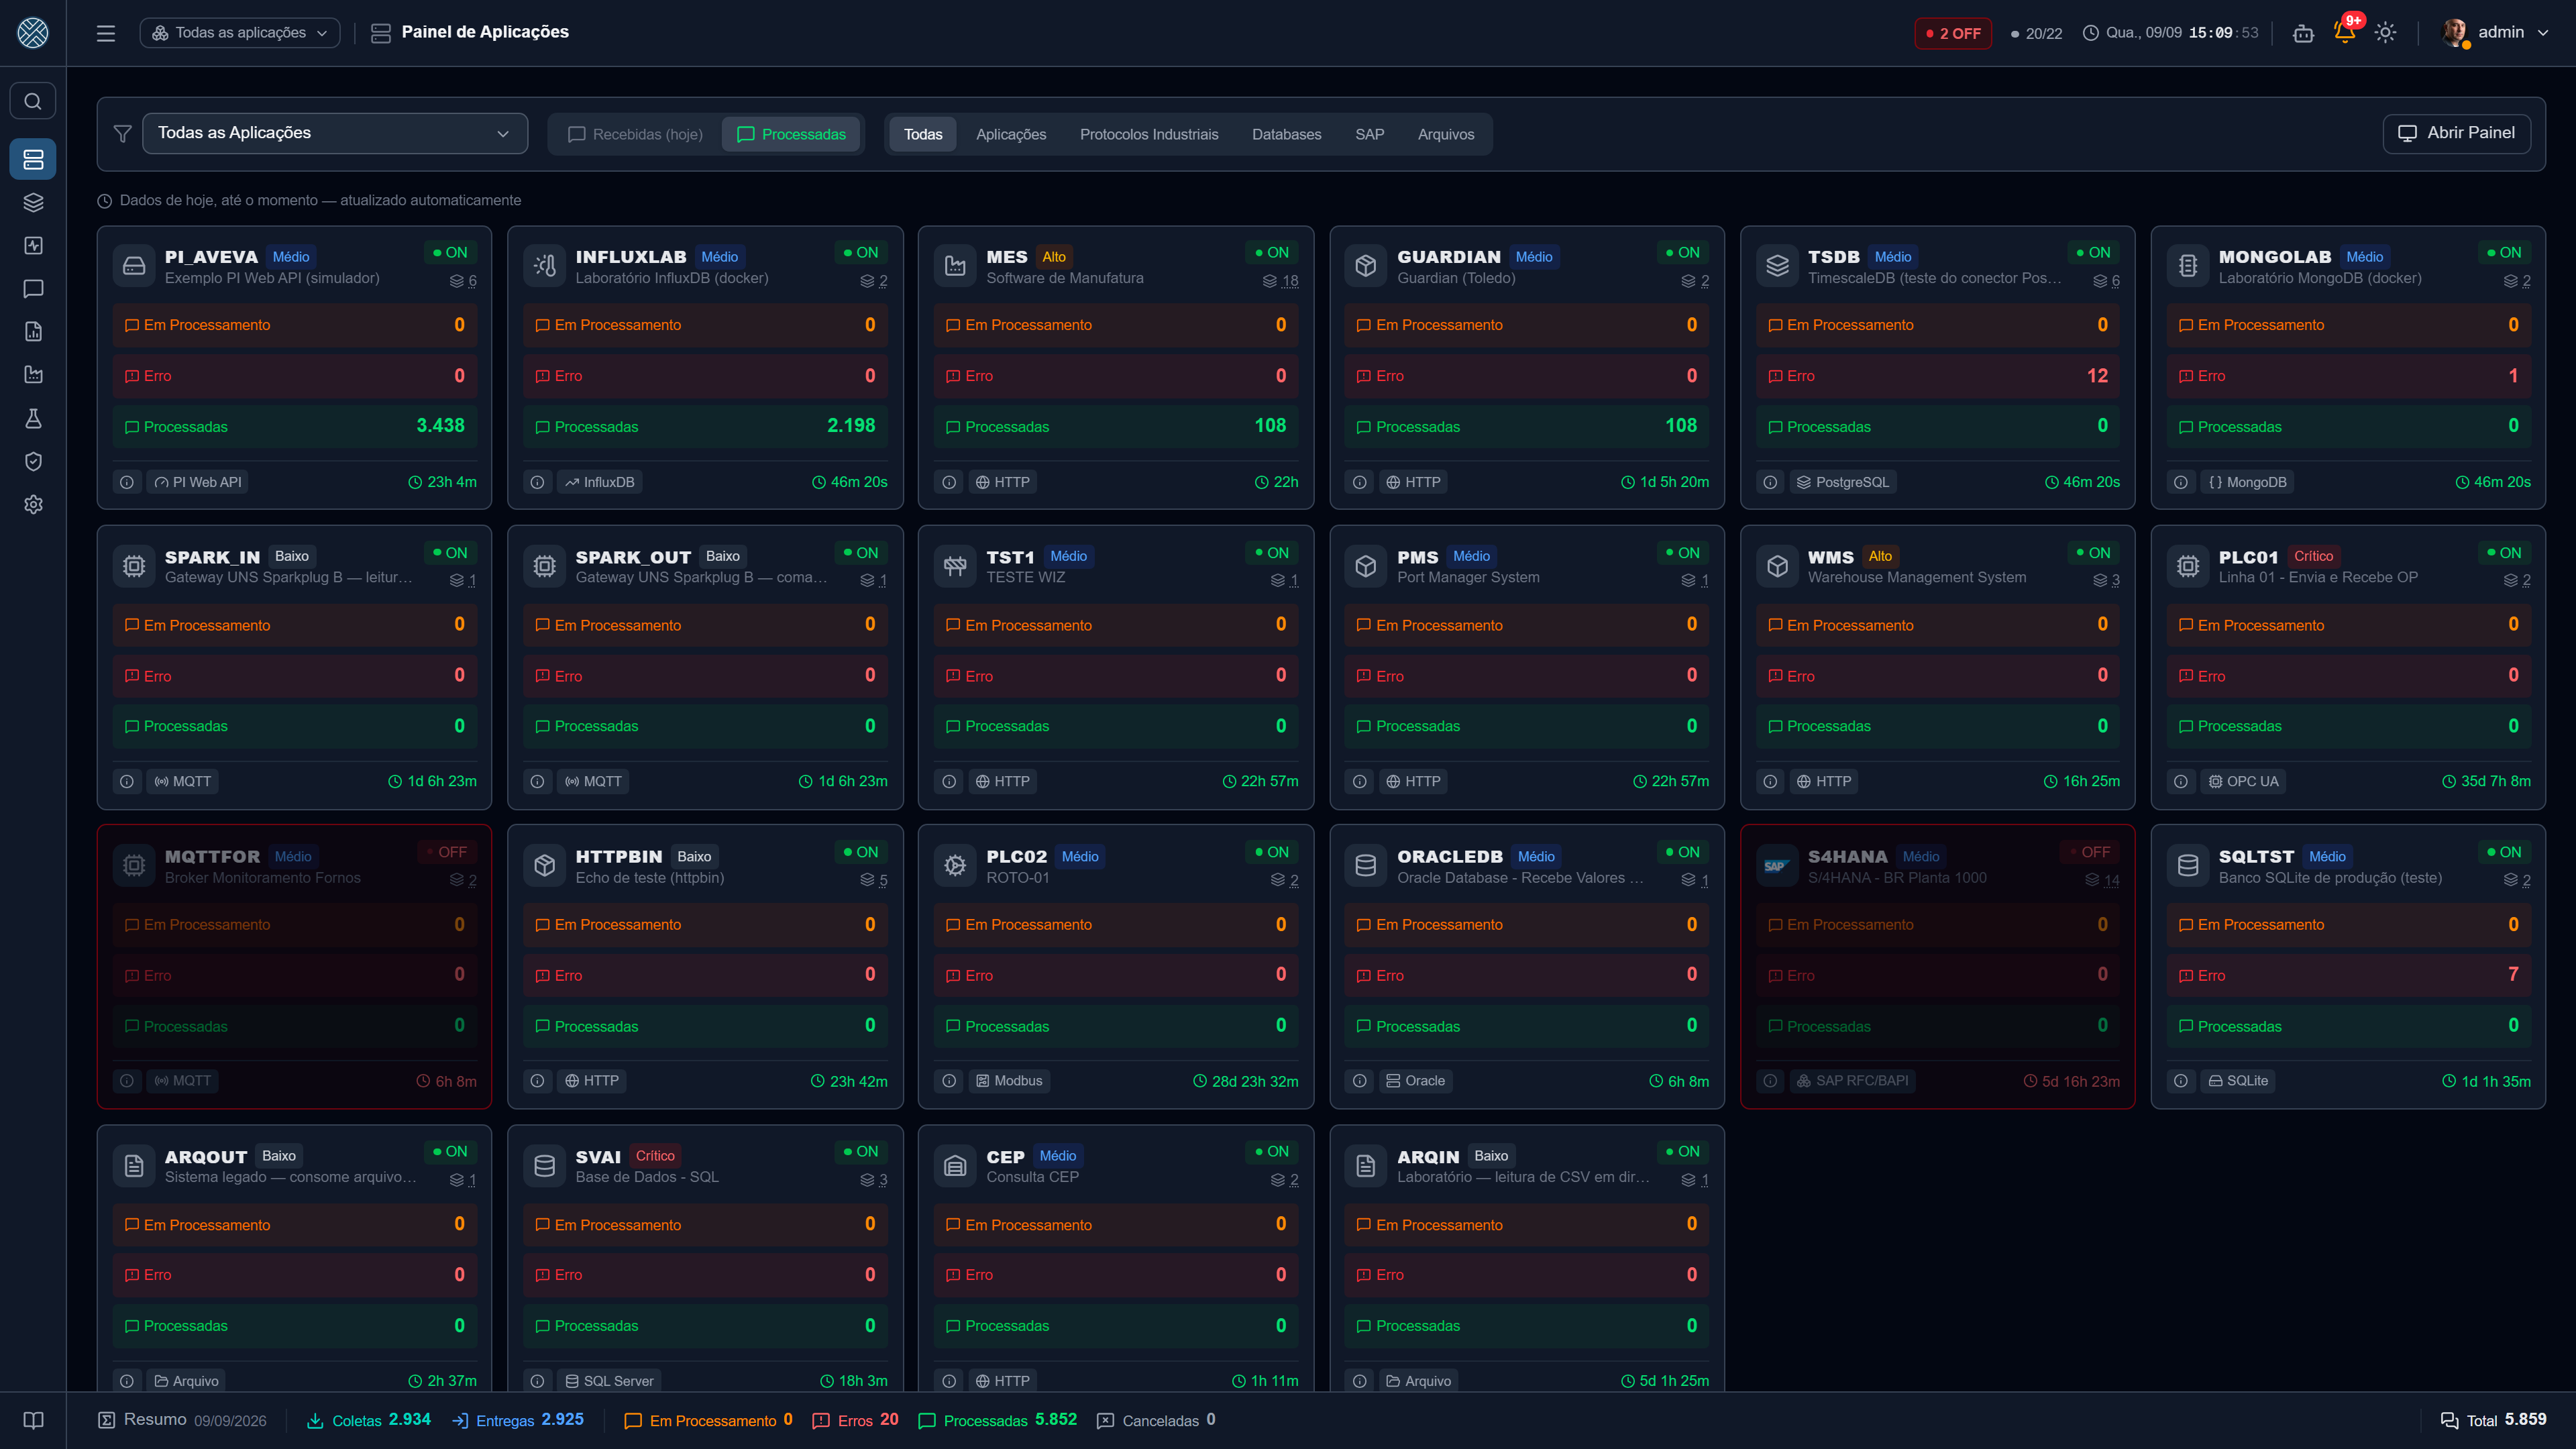
Task: Click the PostgreSQL tag on TSDB card
Action: 1842,482
